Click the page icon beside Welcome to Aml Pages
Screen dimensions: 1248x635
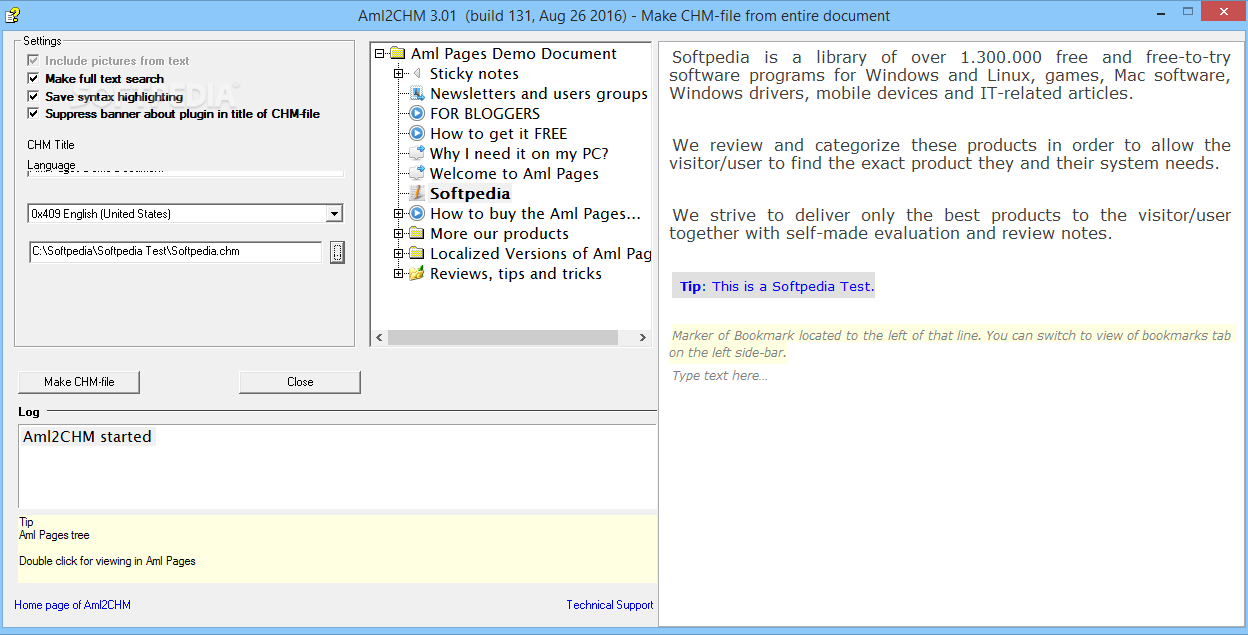point(417,174)
